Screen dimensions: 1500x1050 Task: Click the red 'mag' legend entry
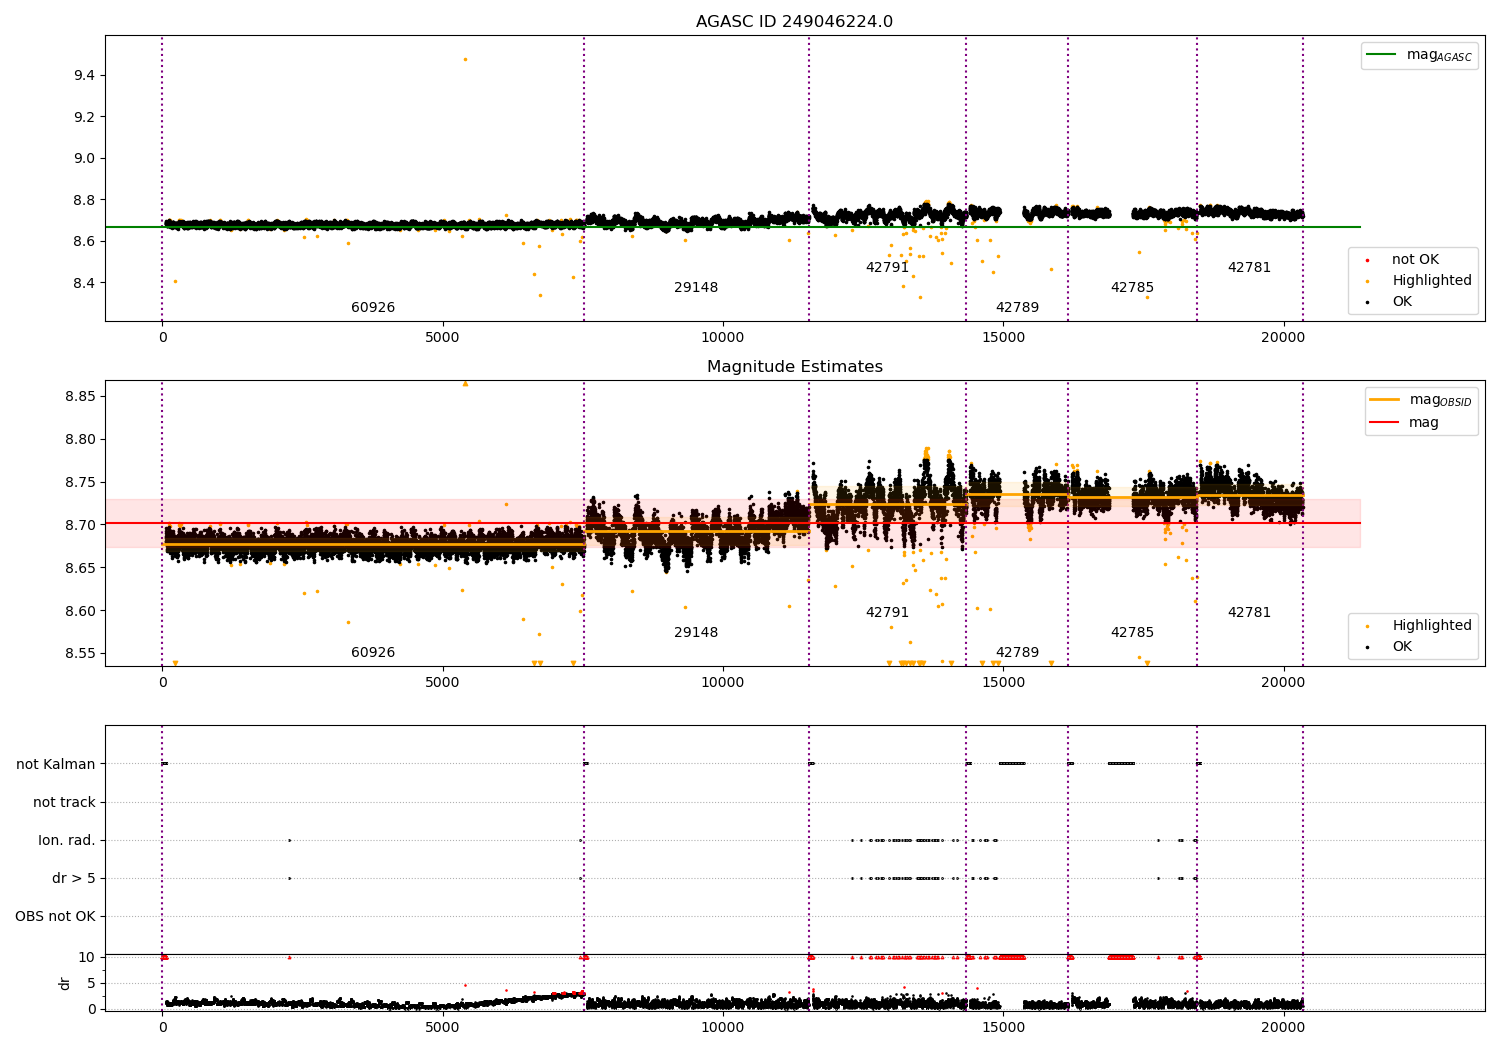(x=1405, y=423)
